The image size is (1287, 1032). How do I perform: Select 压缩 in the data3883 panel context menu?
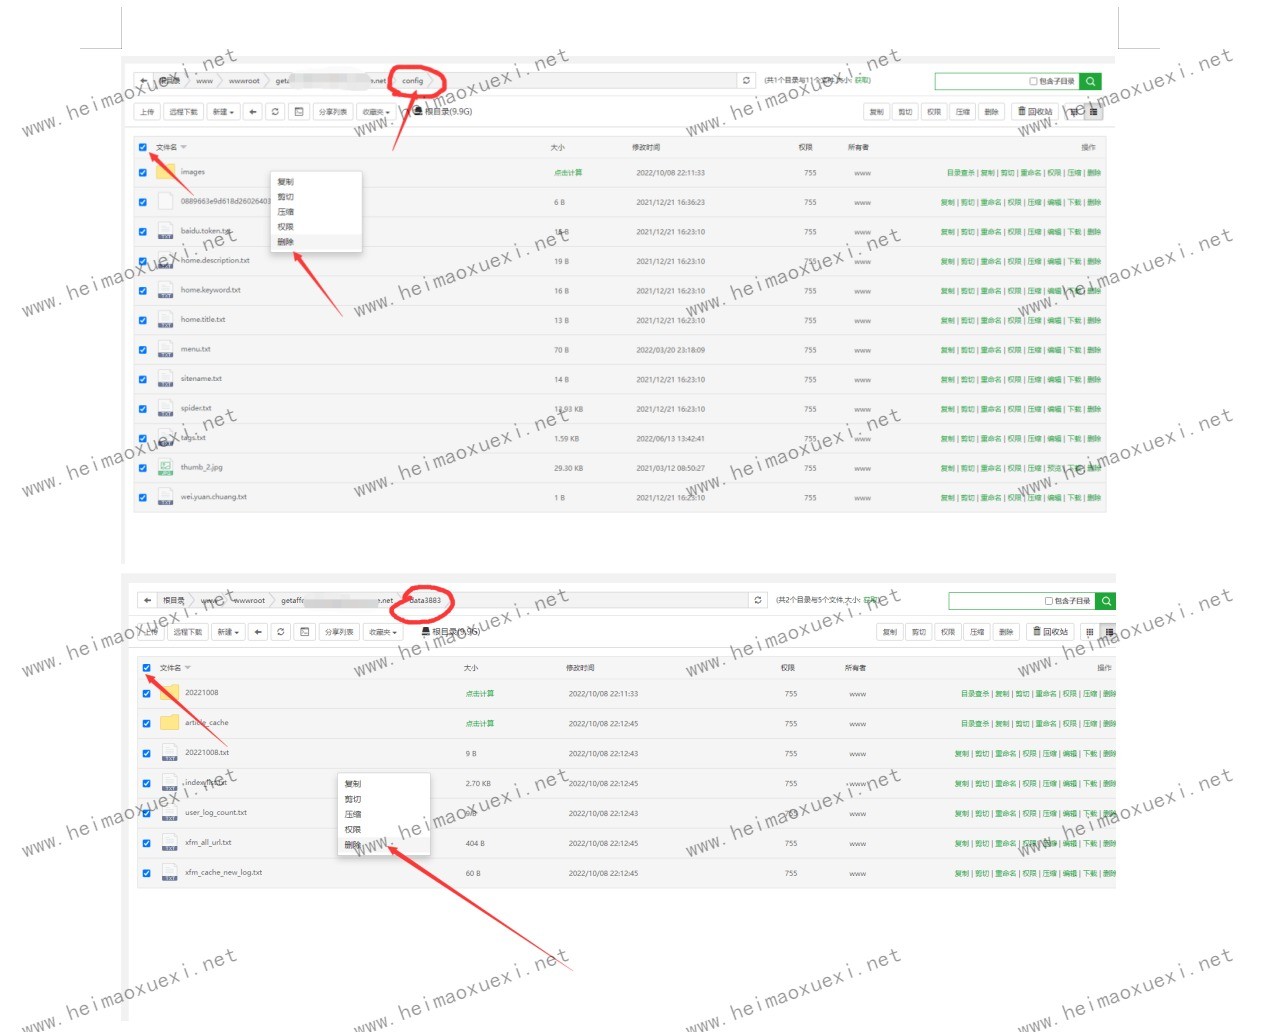[x=353, y=815]
